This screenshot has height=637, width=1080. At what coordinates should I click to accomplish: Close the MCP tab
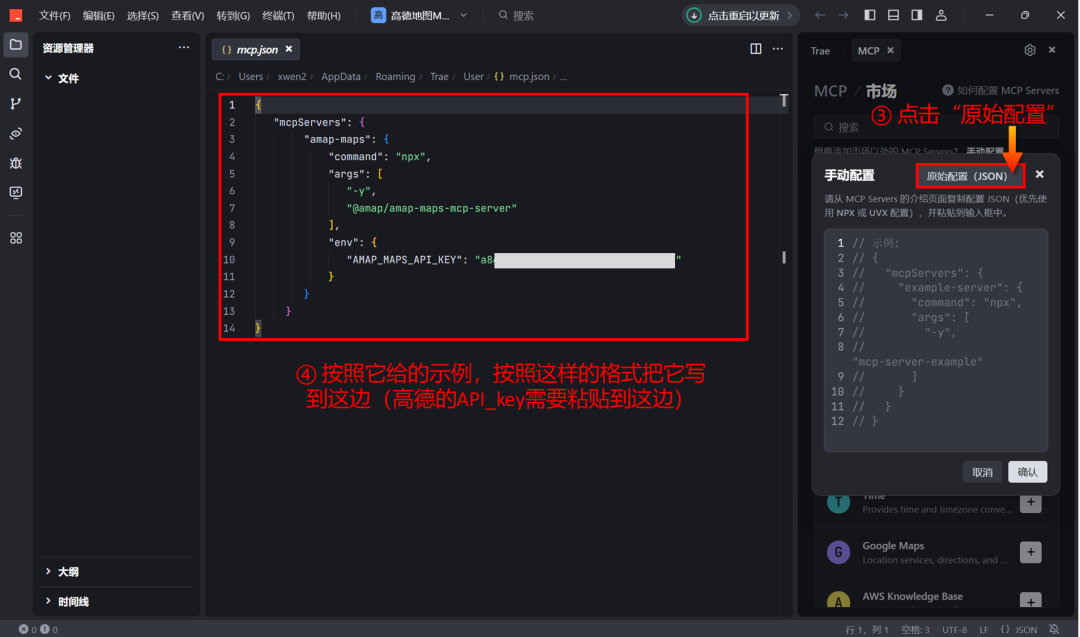[891, 50]
